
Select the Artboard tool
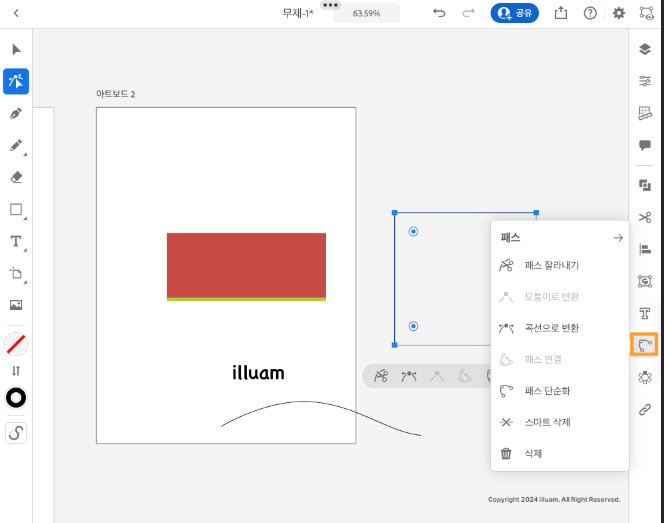click(16, 273)
